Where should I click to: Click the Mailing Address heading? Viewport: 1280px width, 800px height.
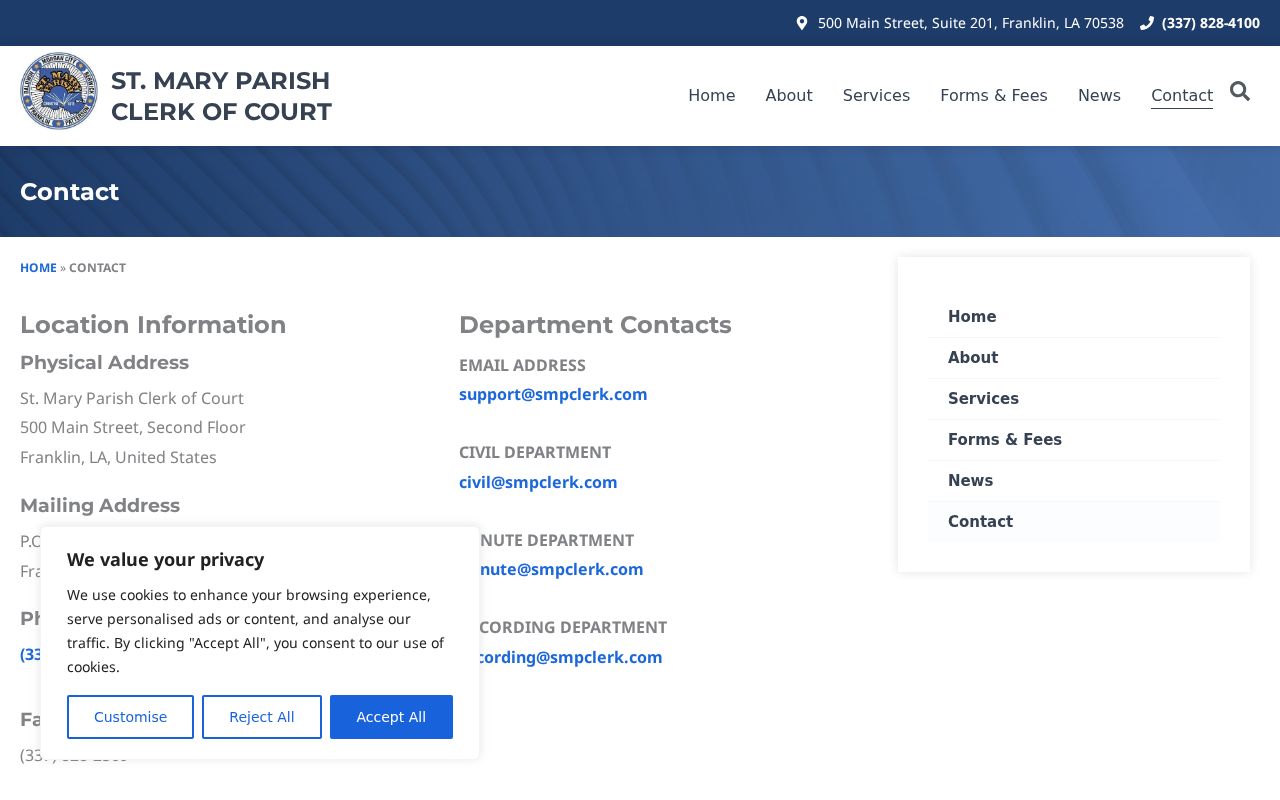click(x=100, y=506)
